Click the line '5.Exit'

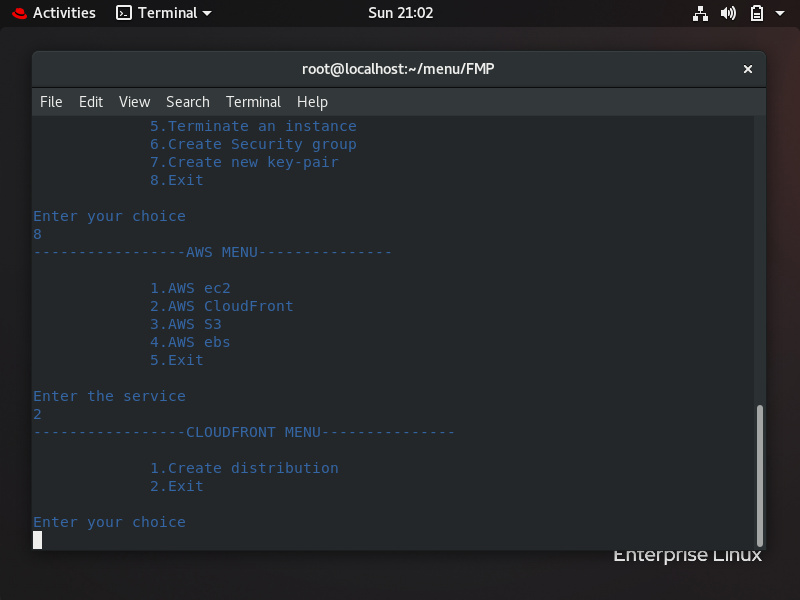point(177,360)
